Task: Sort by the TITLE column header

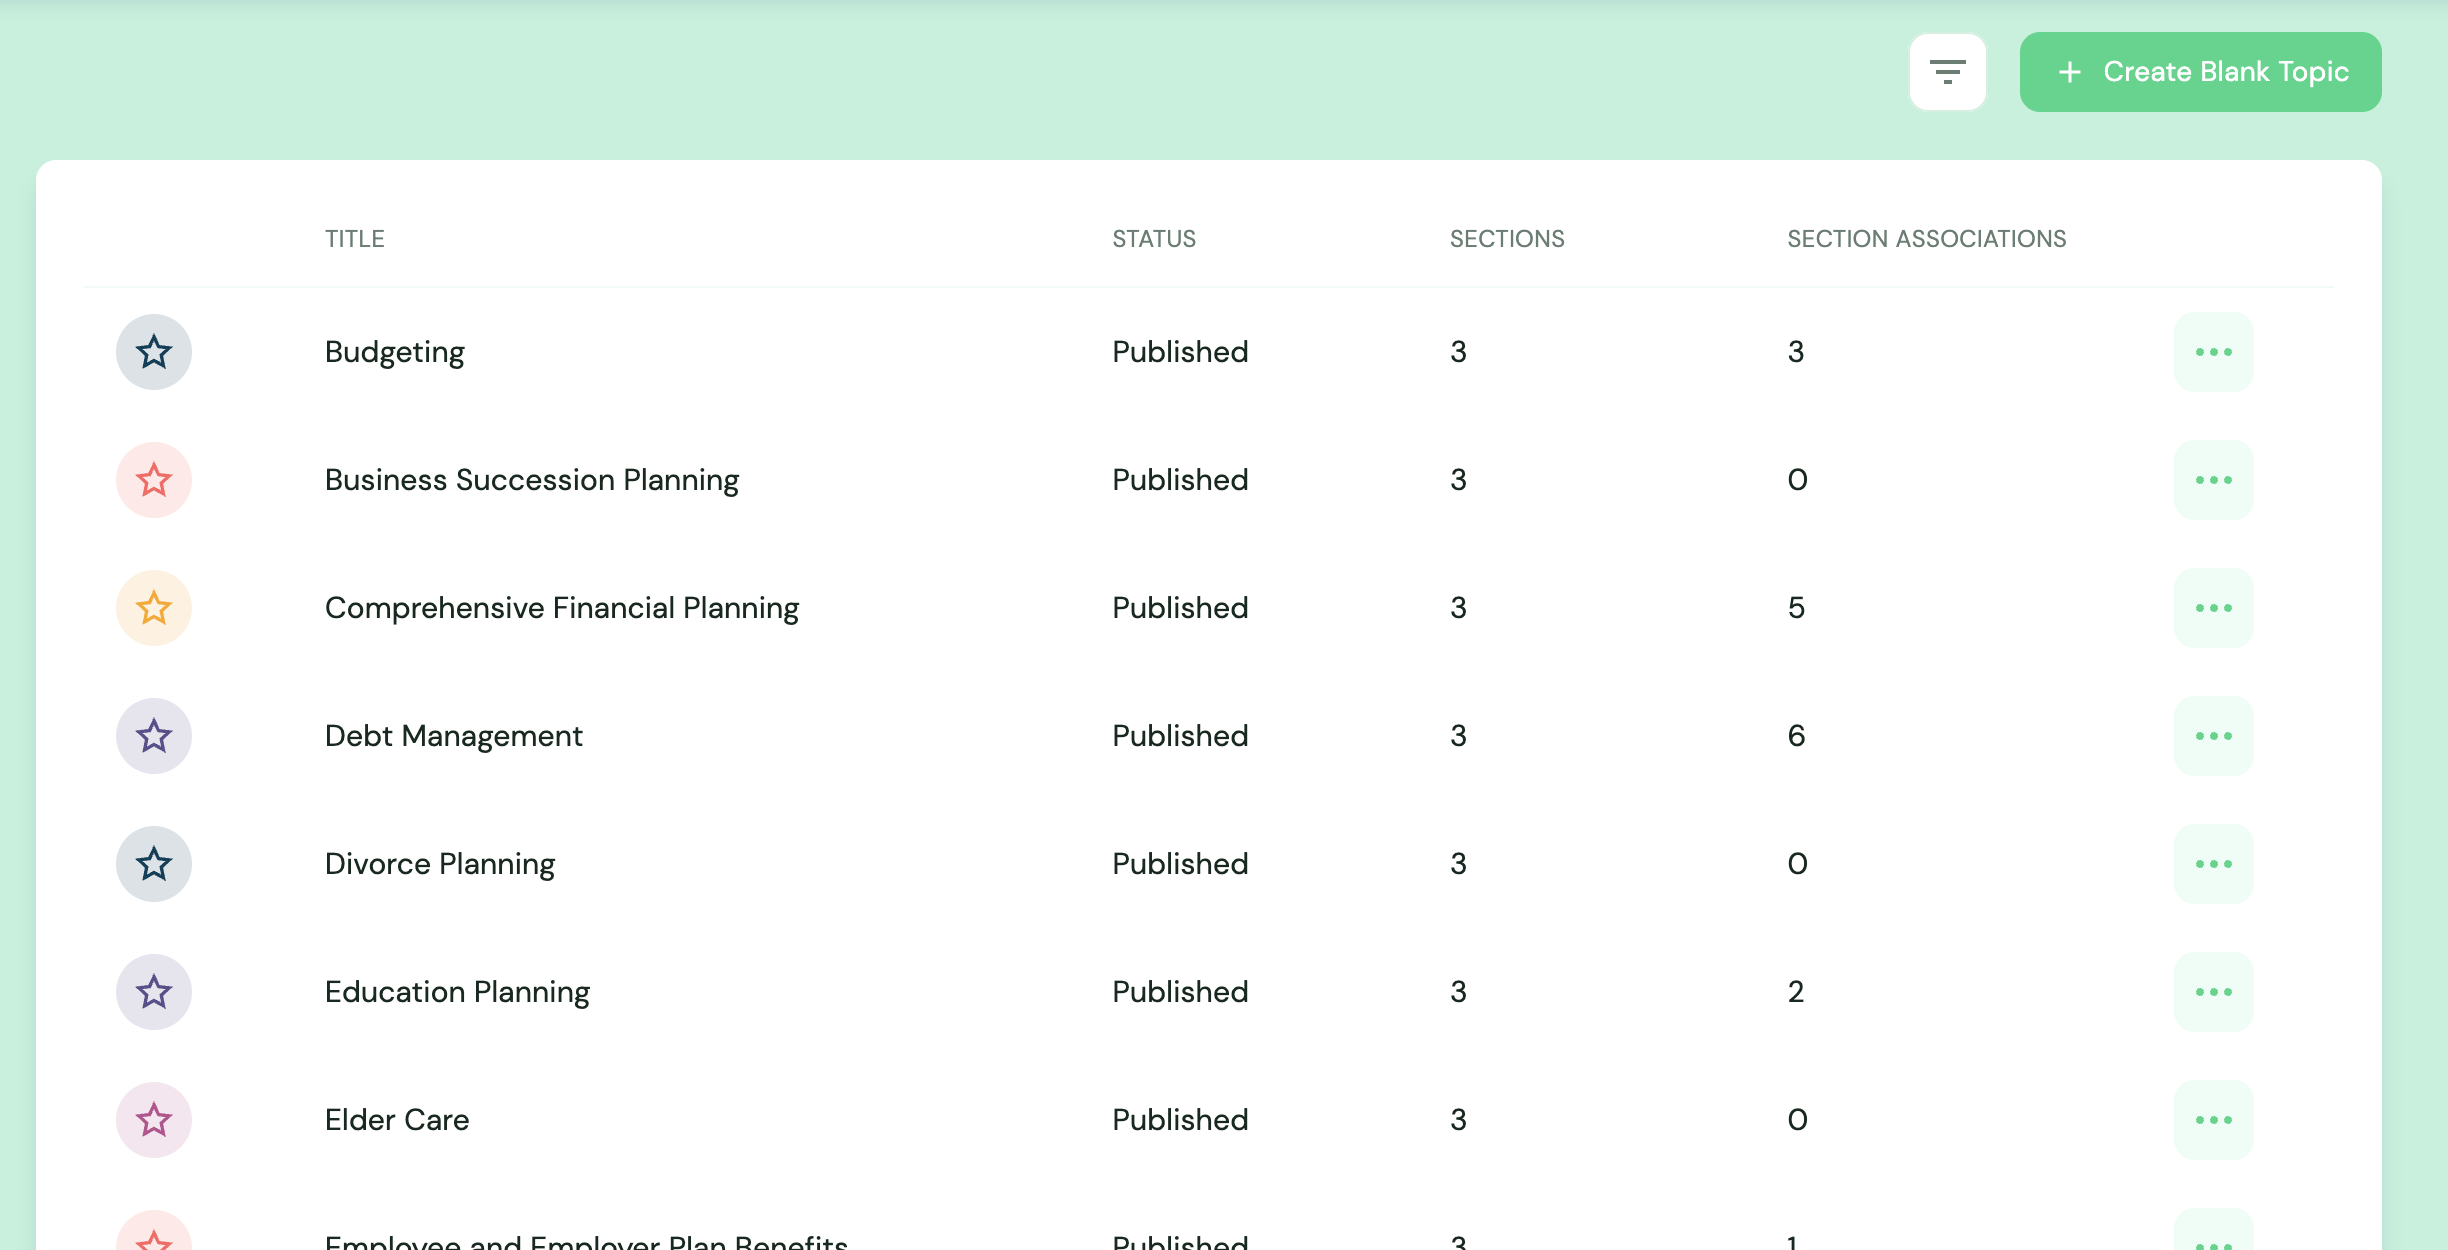Action: click(354, 238)
